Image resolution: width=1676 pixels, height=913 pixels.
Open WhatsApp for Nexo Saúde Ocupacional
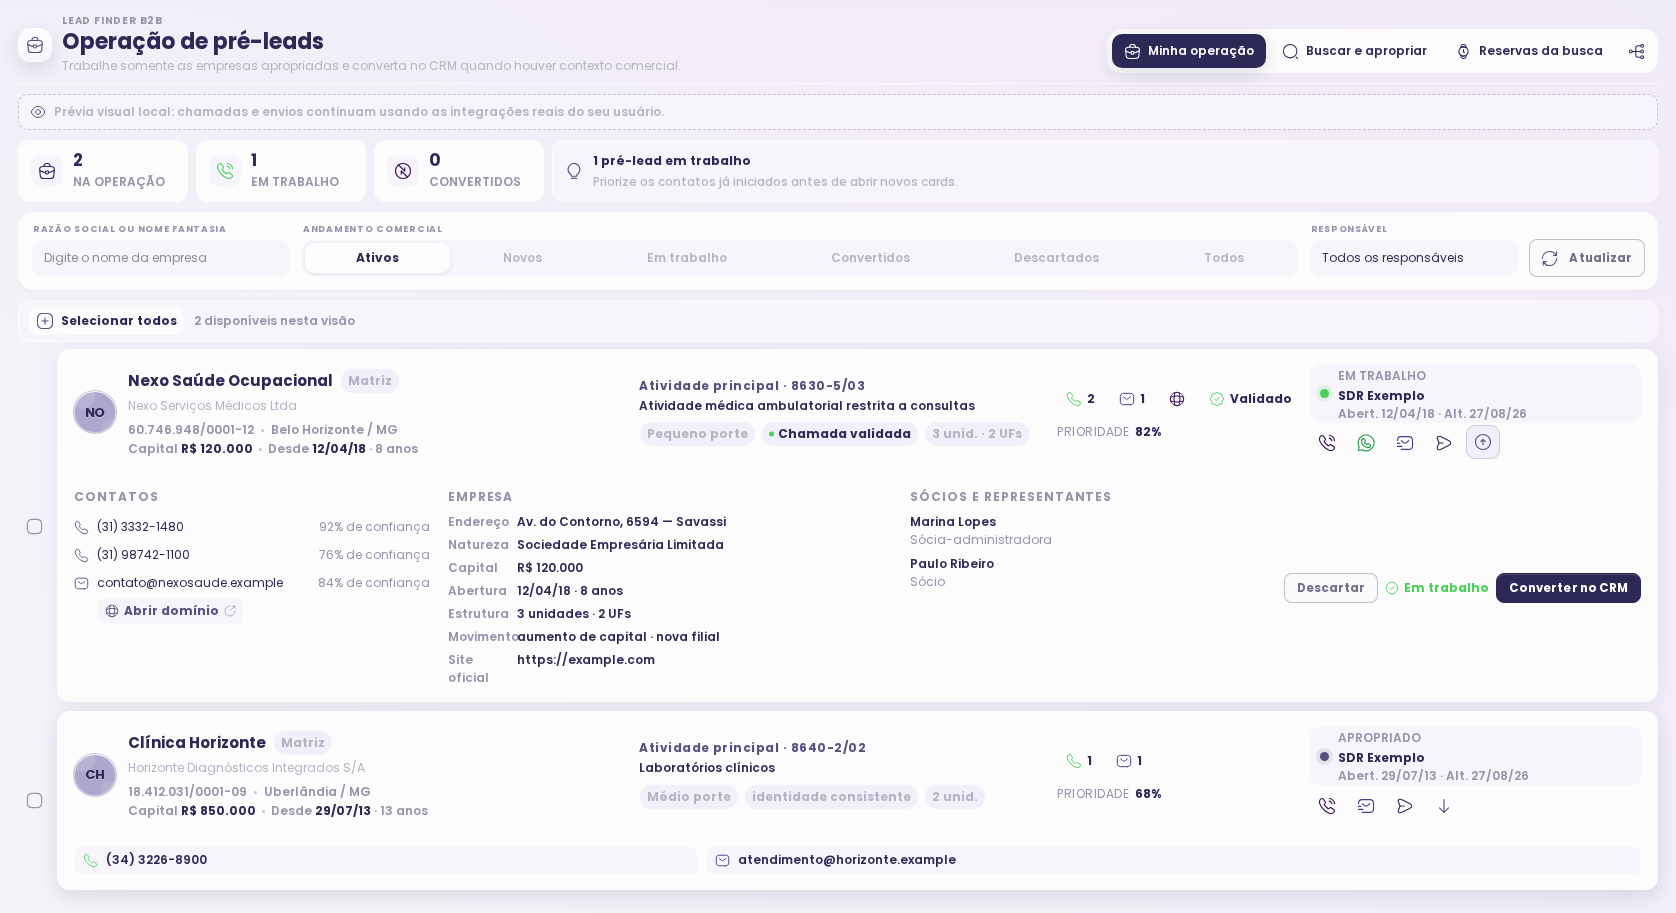[1366, 443]
